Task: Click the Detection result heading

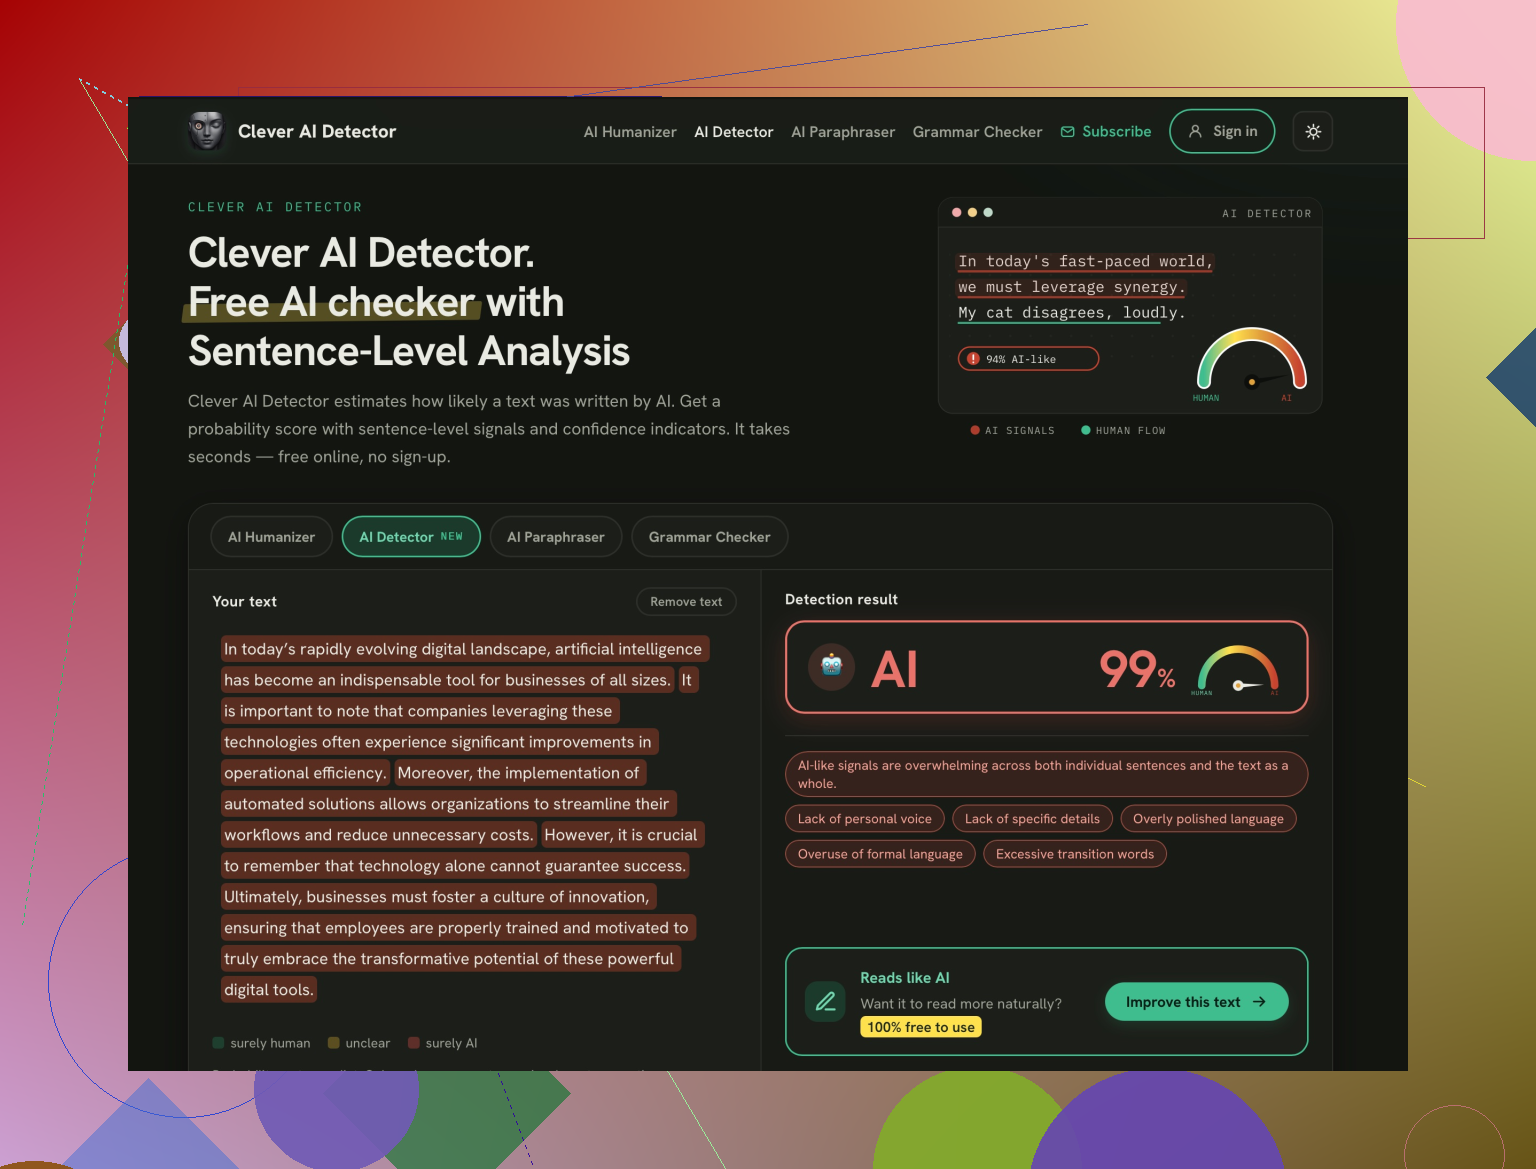Action: click(841, 599)
